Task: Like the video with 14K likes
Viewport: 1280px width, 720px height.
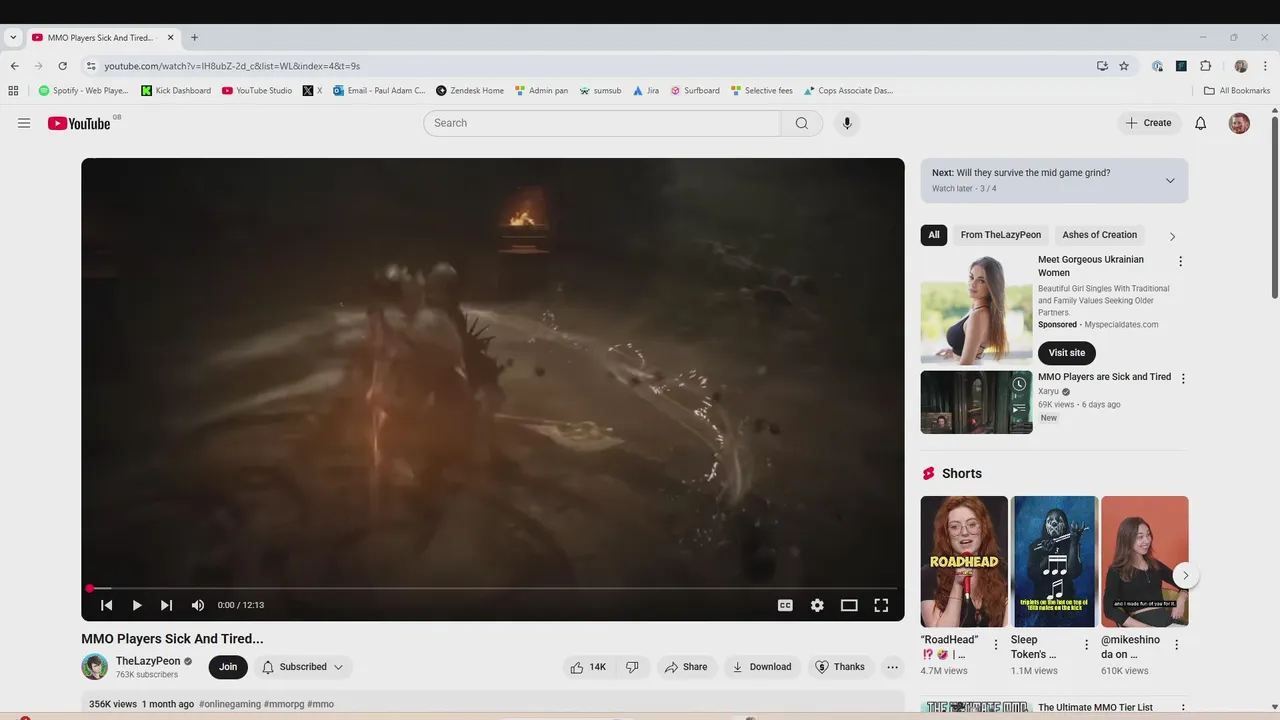Action: click(588, 667)
